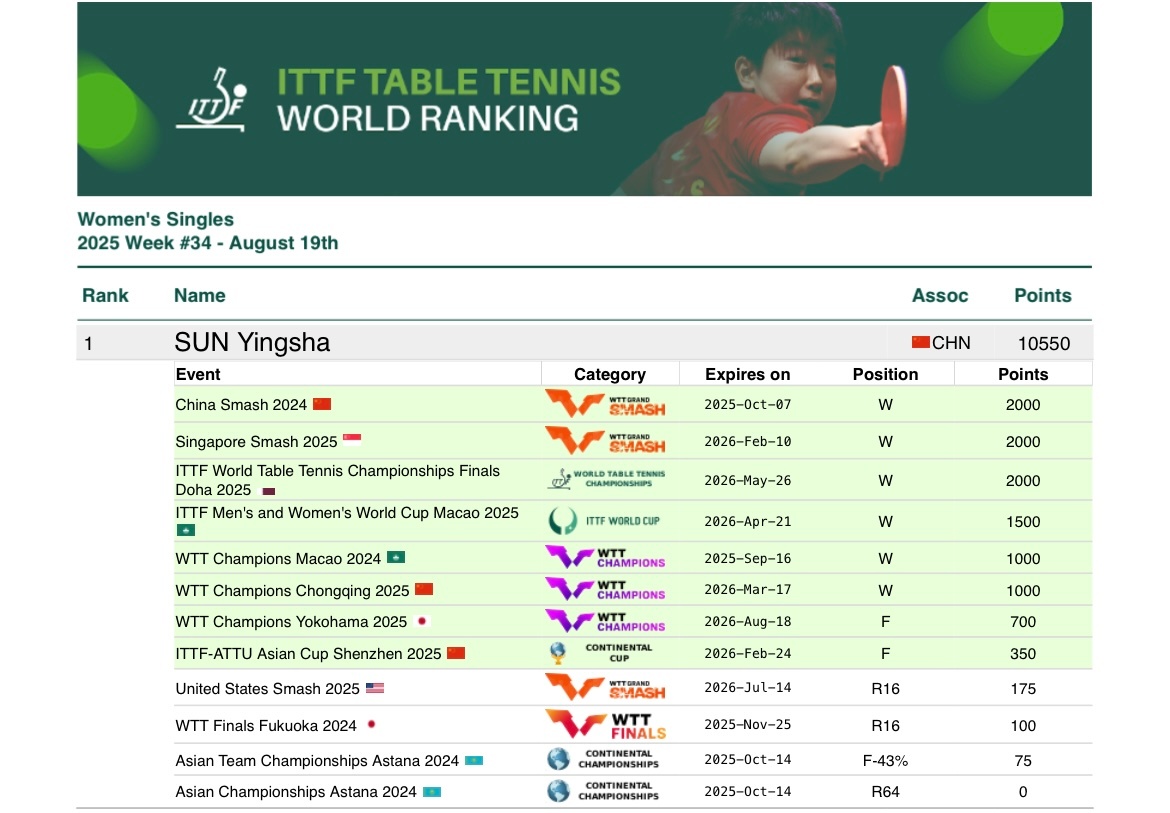
Task: Click the Name column header
Action: tap(199, 295)
